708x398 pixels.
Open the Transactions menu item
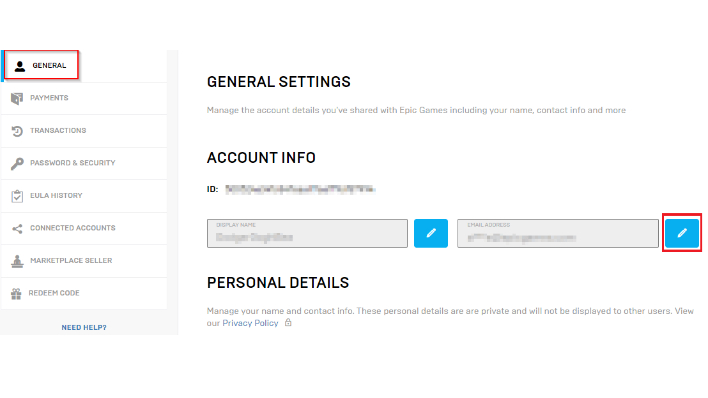click(84, 131)
